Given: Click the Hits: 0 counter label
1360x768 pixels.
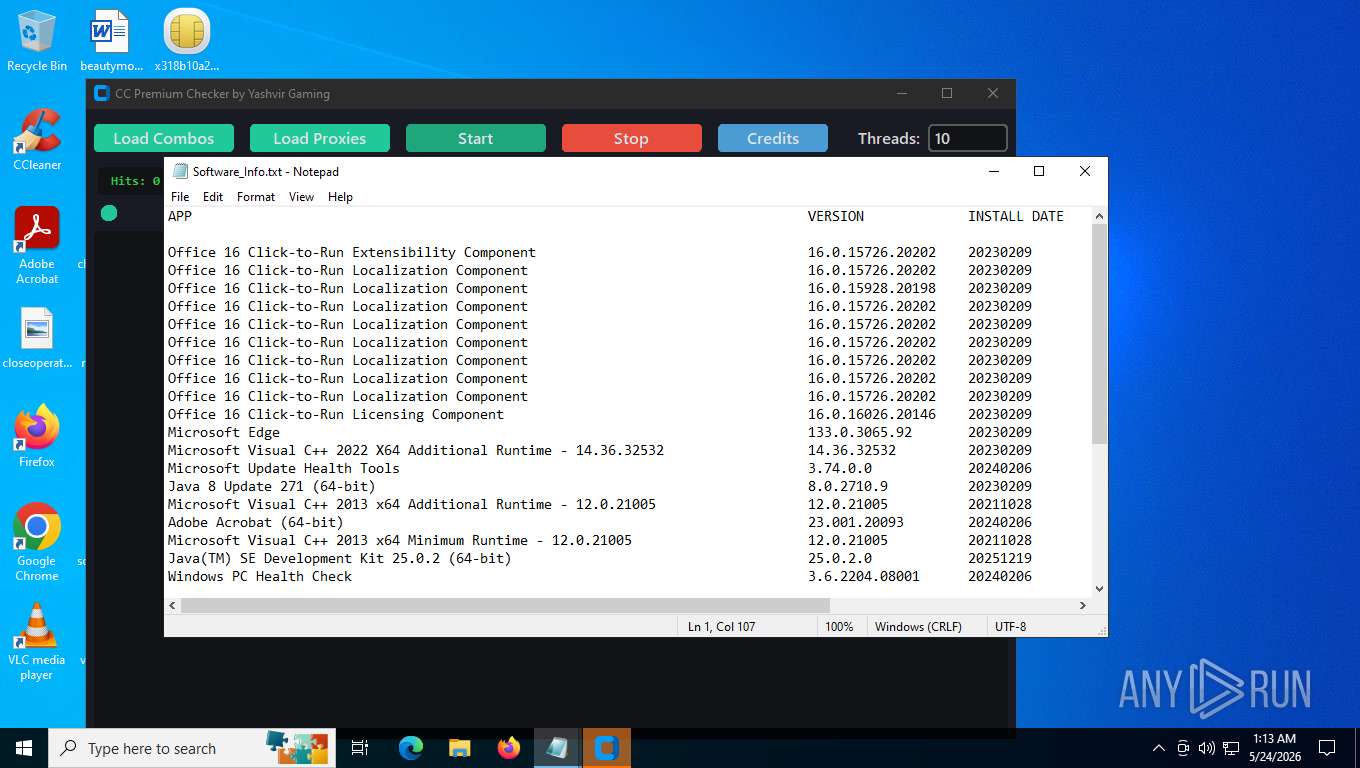Looking at the screenshot, I should pos(135,181).
